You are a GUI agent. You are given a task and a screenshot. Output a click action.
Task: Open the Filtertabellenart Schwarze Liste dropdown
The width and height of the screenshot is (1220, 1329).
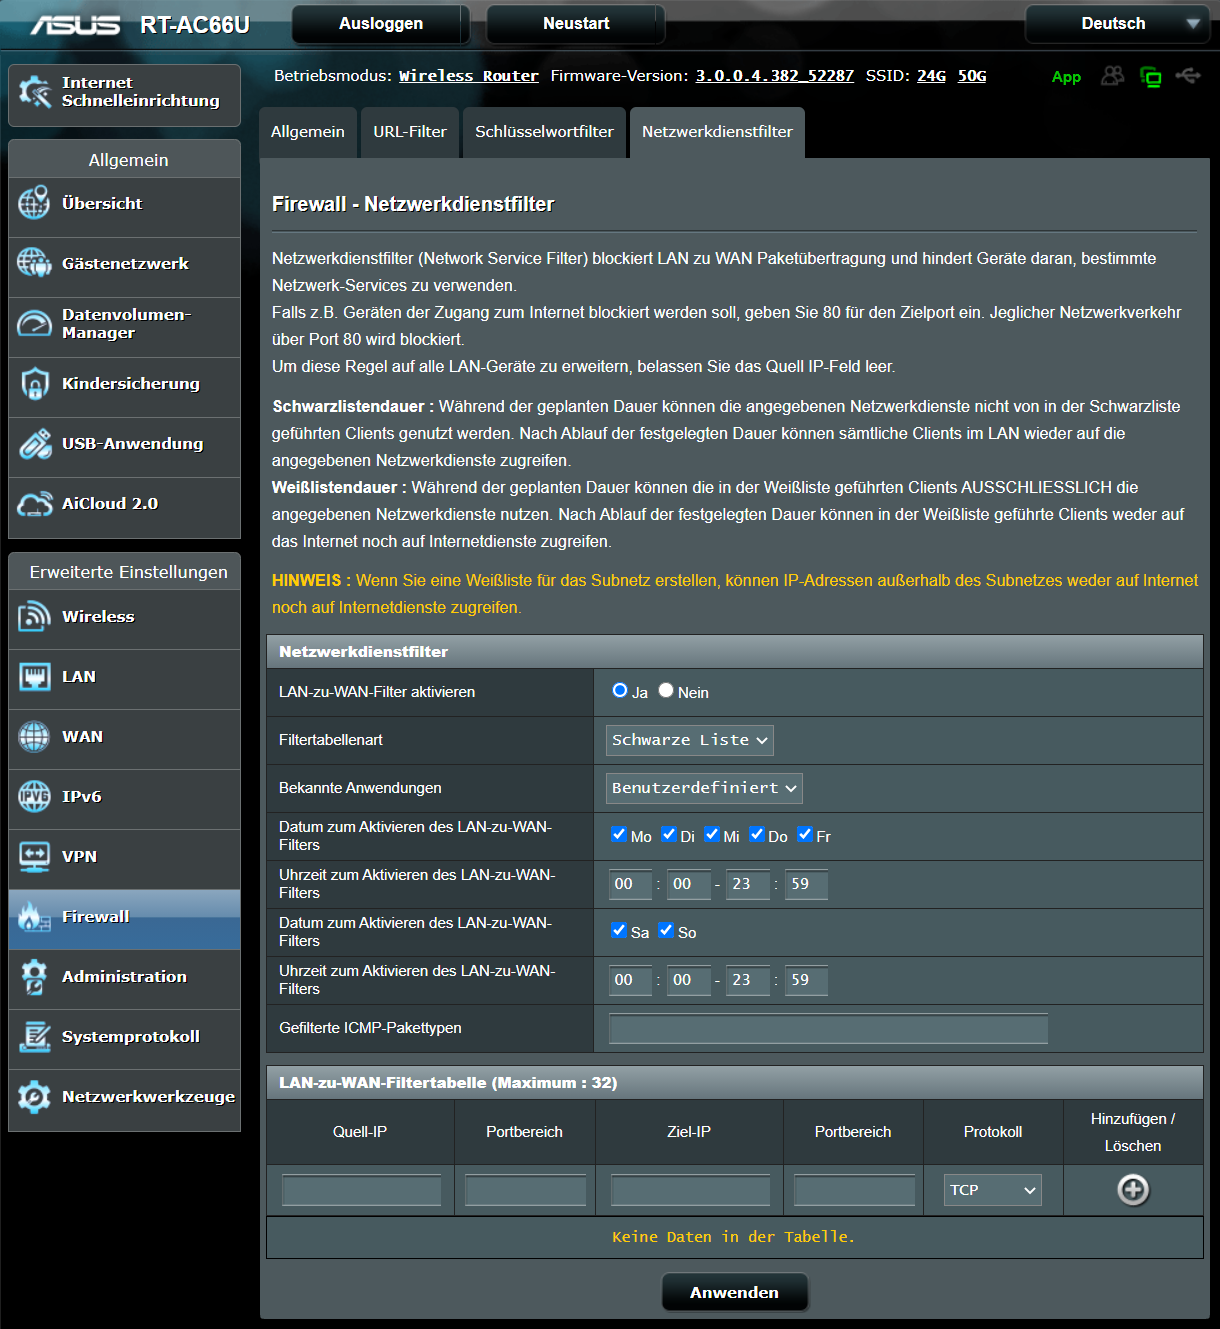coord(690,740)
